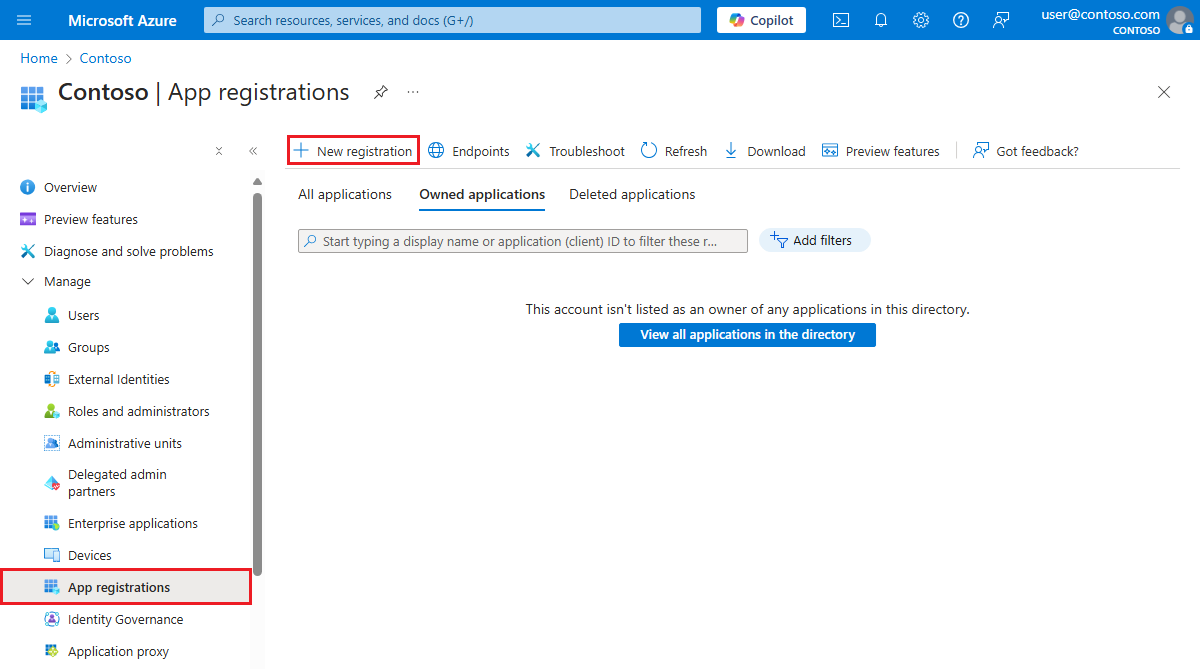Select Owned applications tab
The height and width of the screenshot is (669, 1200).
(482, 194)
